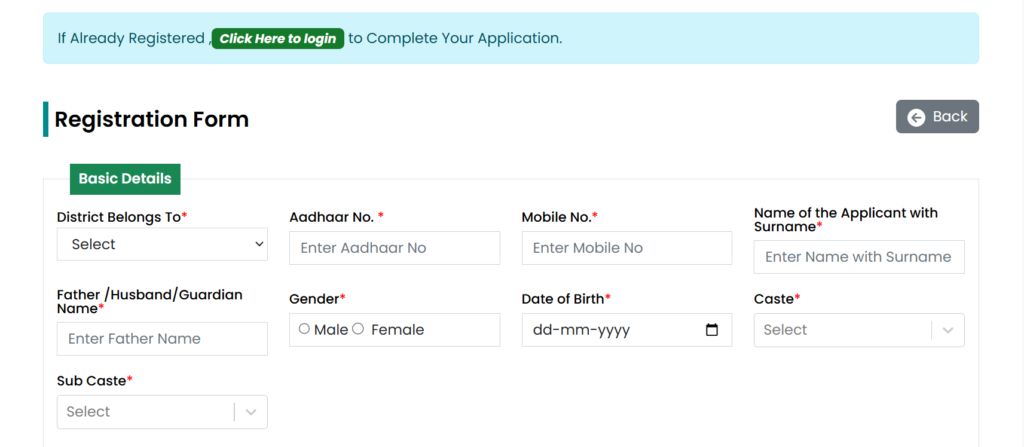1024x447 pixels.
Task: Open the District Belongs To select box
Action: (162, 244)
